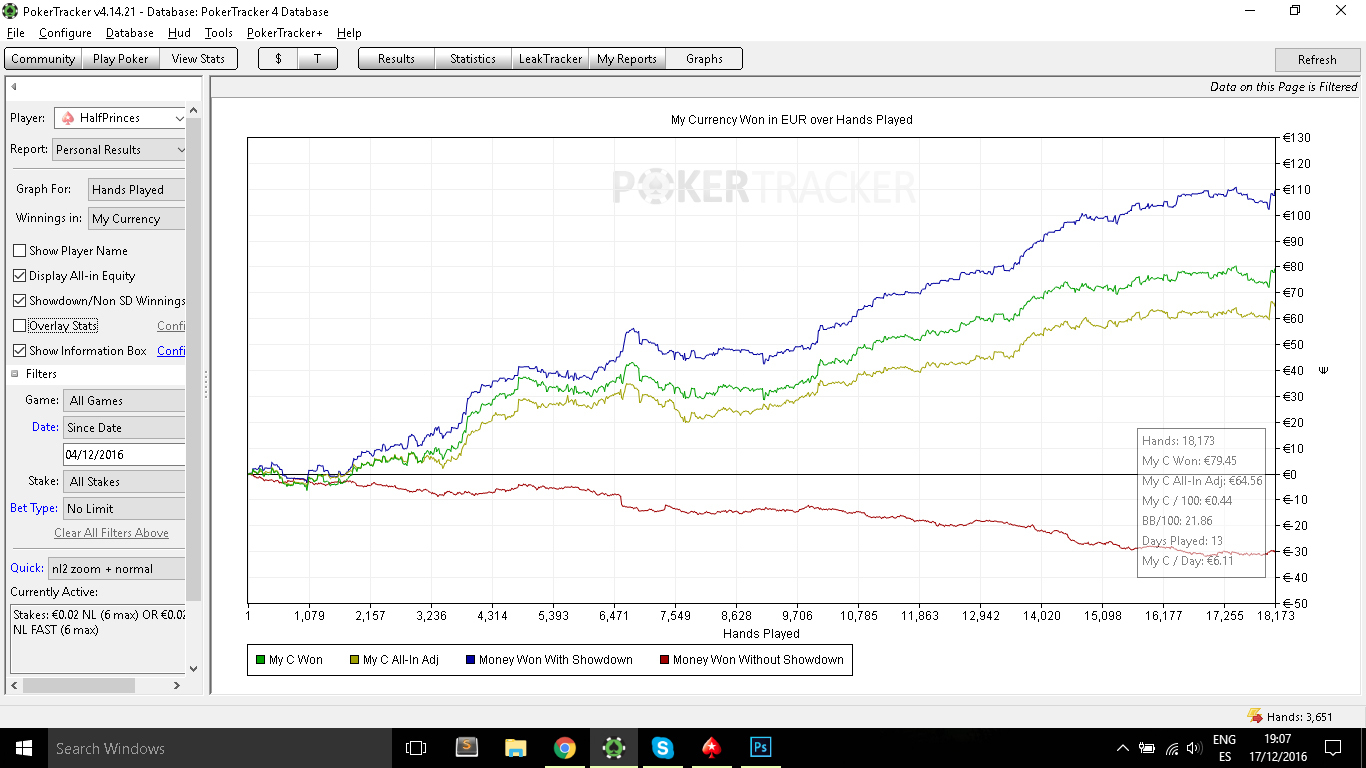Open the Statistics tab
Screen dimensions: 1366x768
[x=473, y=59]
